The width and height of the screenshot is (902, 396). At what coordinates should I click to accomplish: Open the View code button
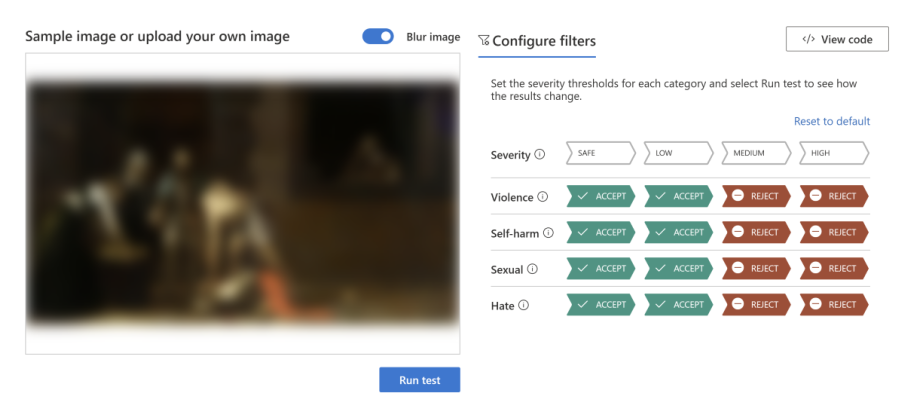pos(838,39)
